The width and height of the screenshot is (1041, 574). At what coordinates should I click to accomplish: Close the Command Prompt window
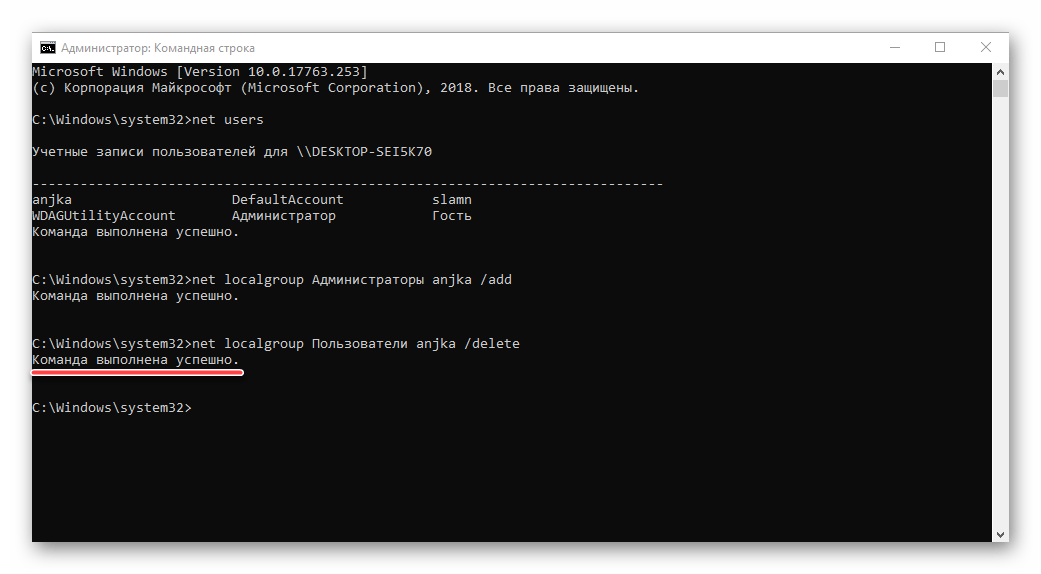coord(985,47)
